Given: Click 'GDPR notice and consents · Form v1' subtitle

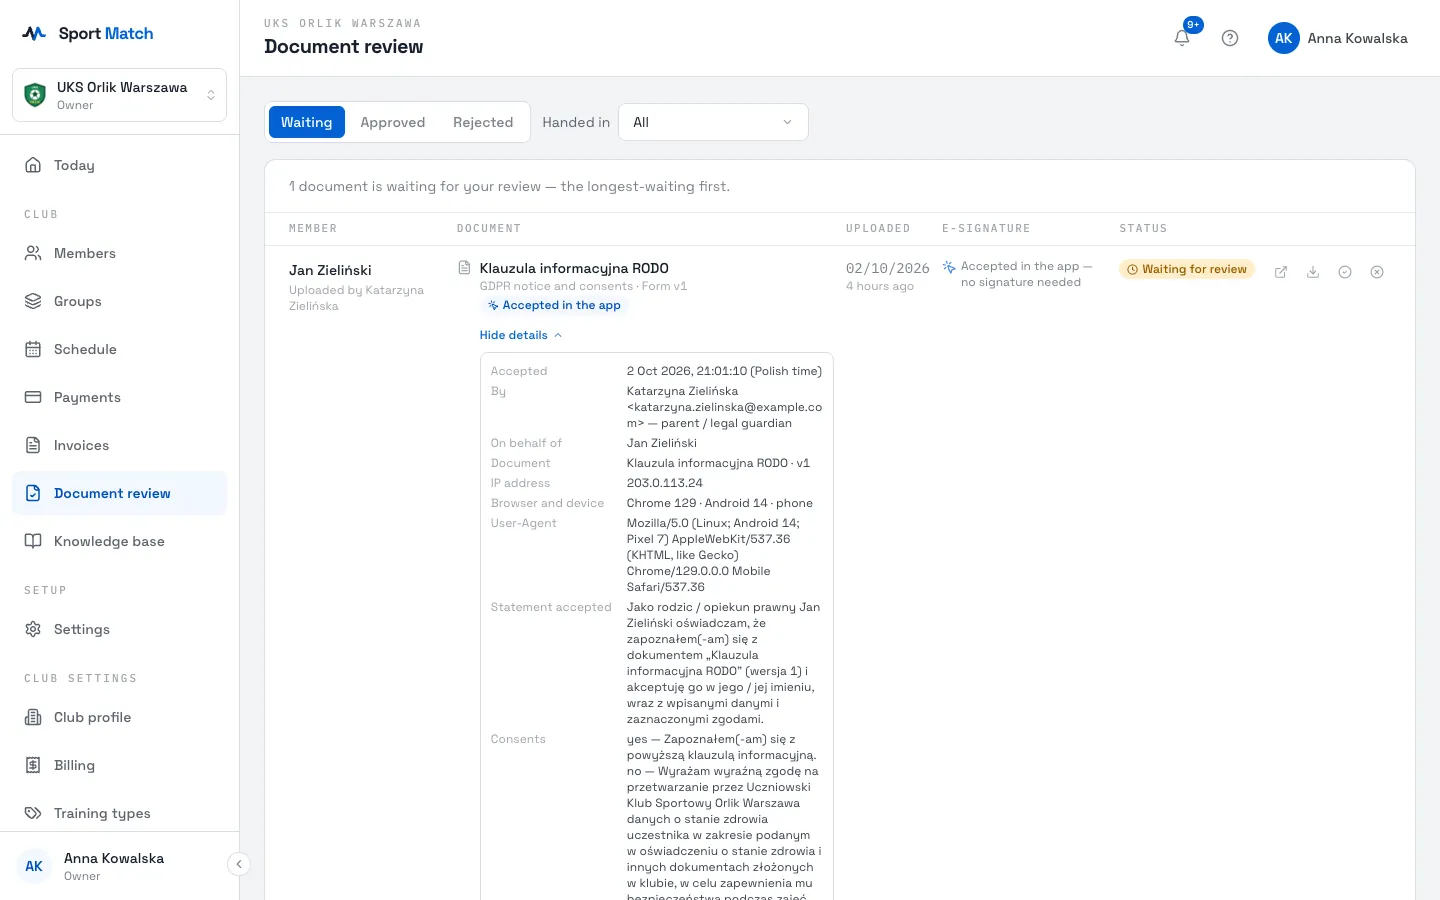Looking at the screenshot, I should 583,286.
